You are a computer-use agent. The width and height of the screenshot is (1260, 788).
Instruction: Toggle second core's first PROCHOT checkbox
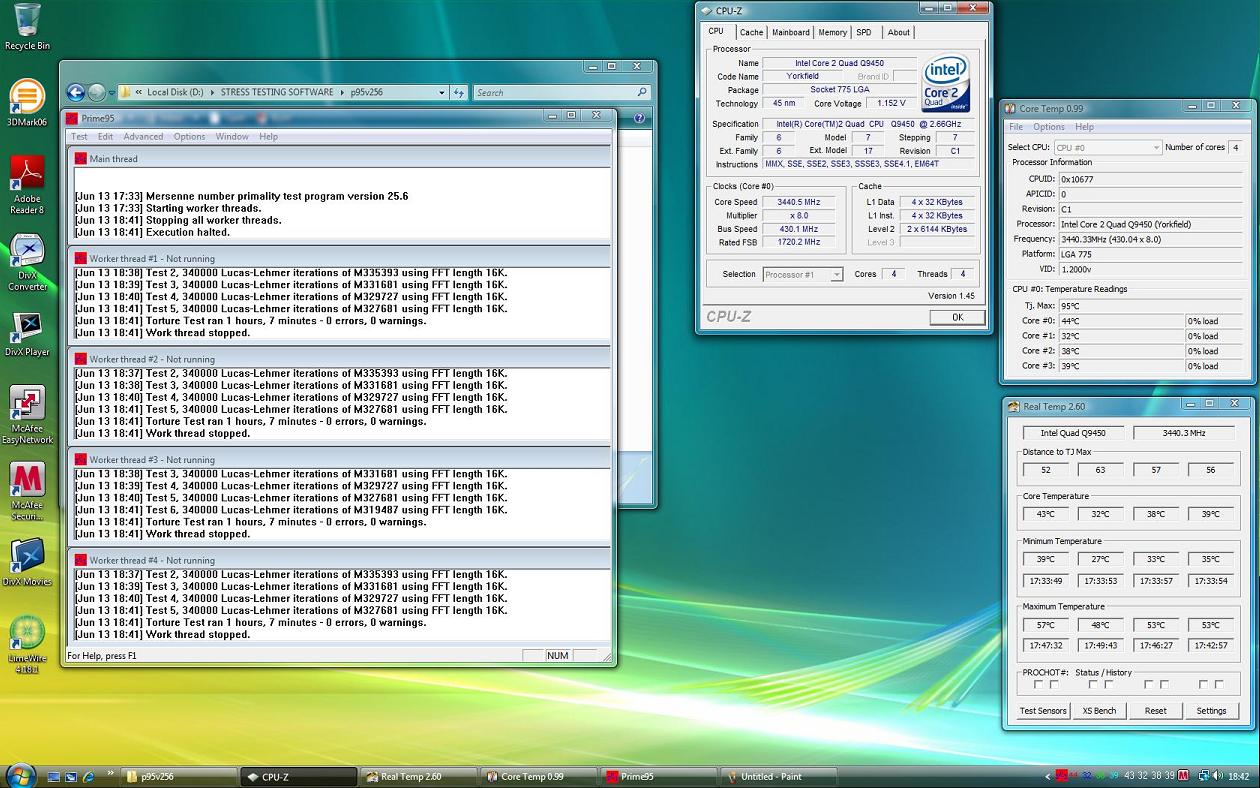pos(1093,684)
